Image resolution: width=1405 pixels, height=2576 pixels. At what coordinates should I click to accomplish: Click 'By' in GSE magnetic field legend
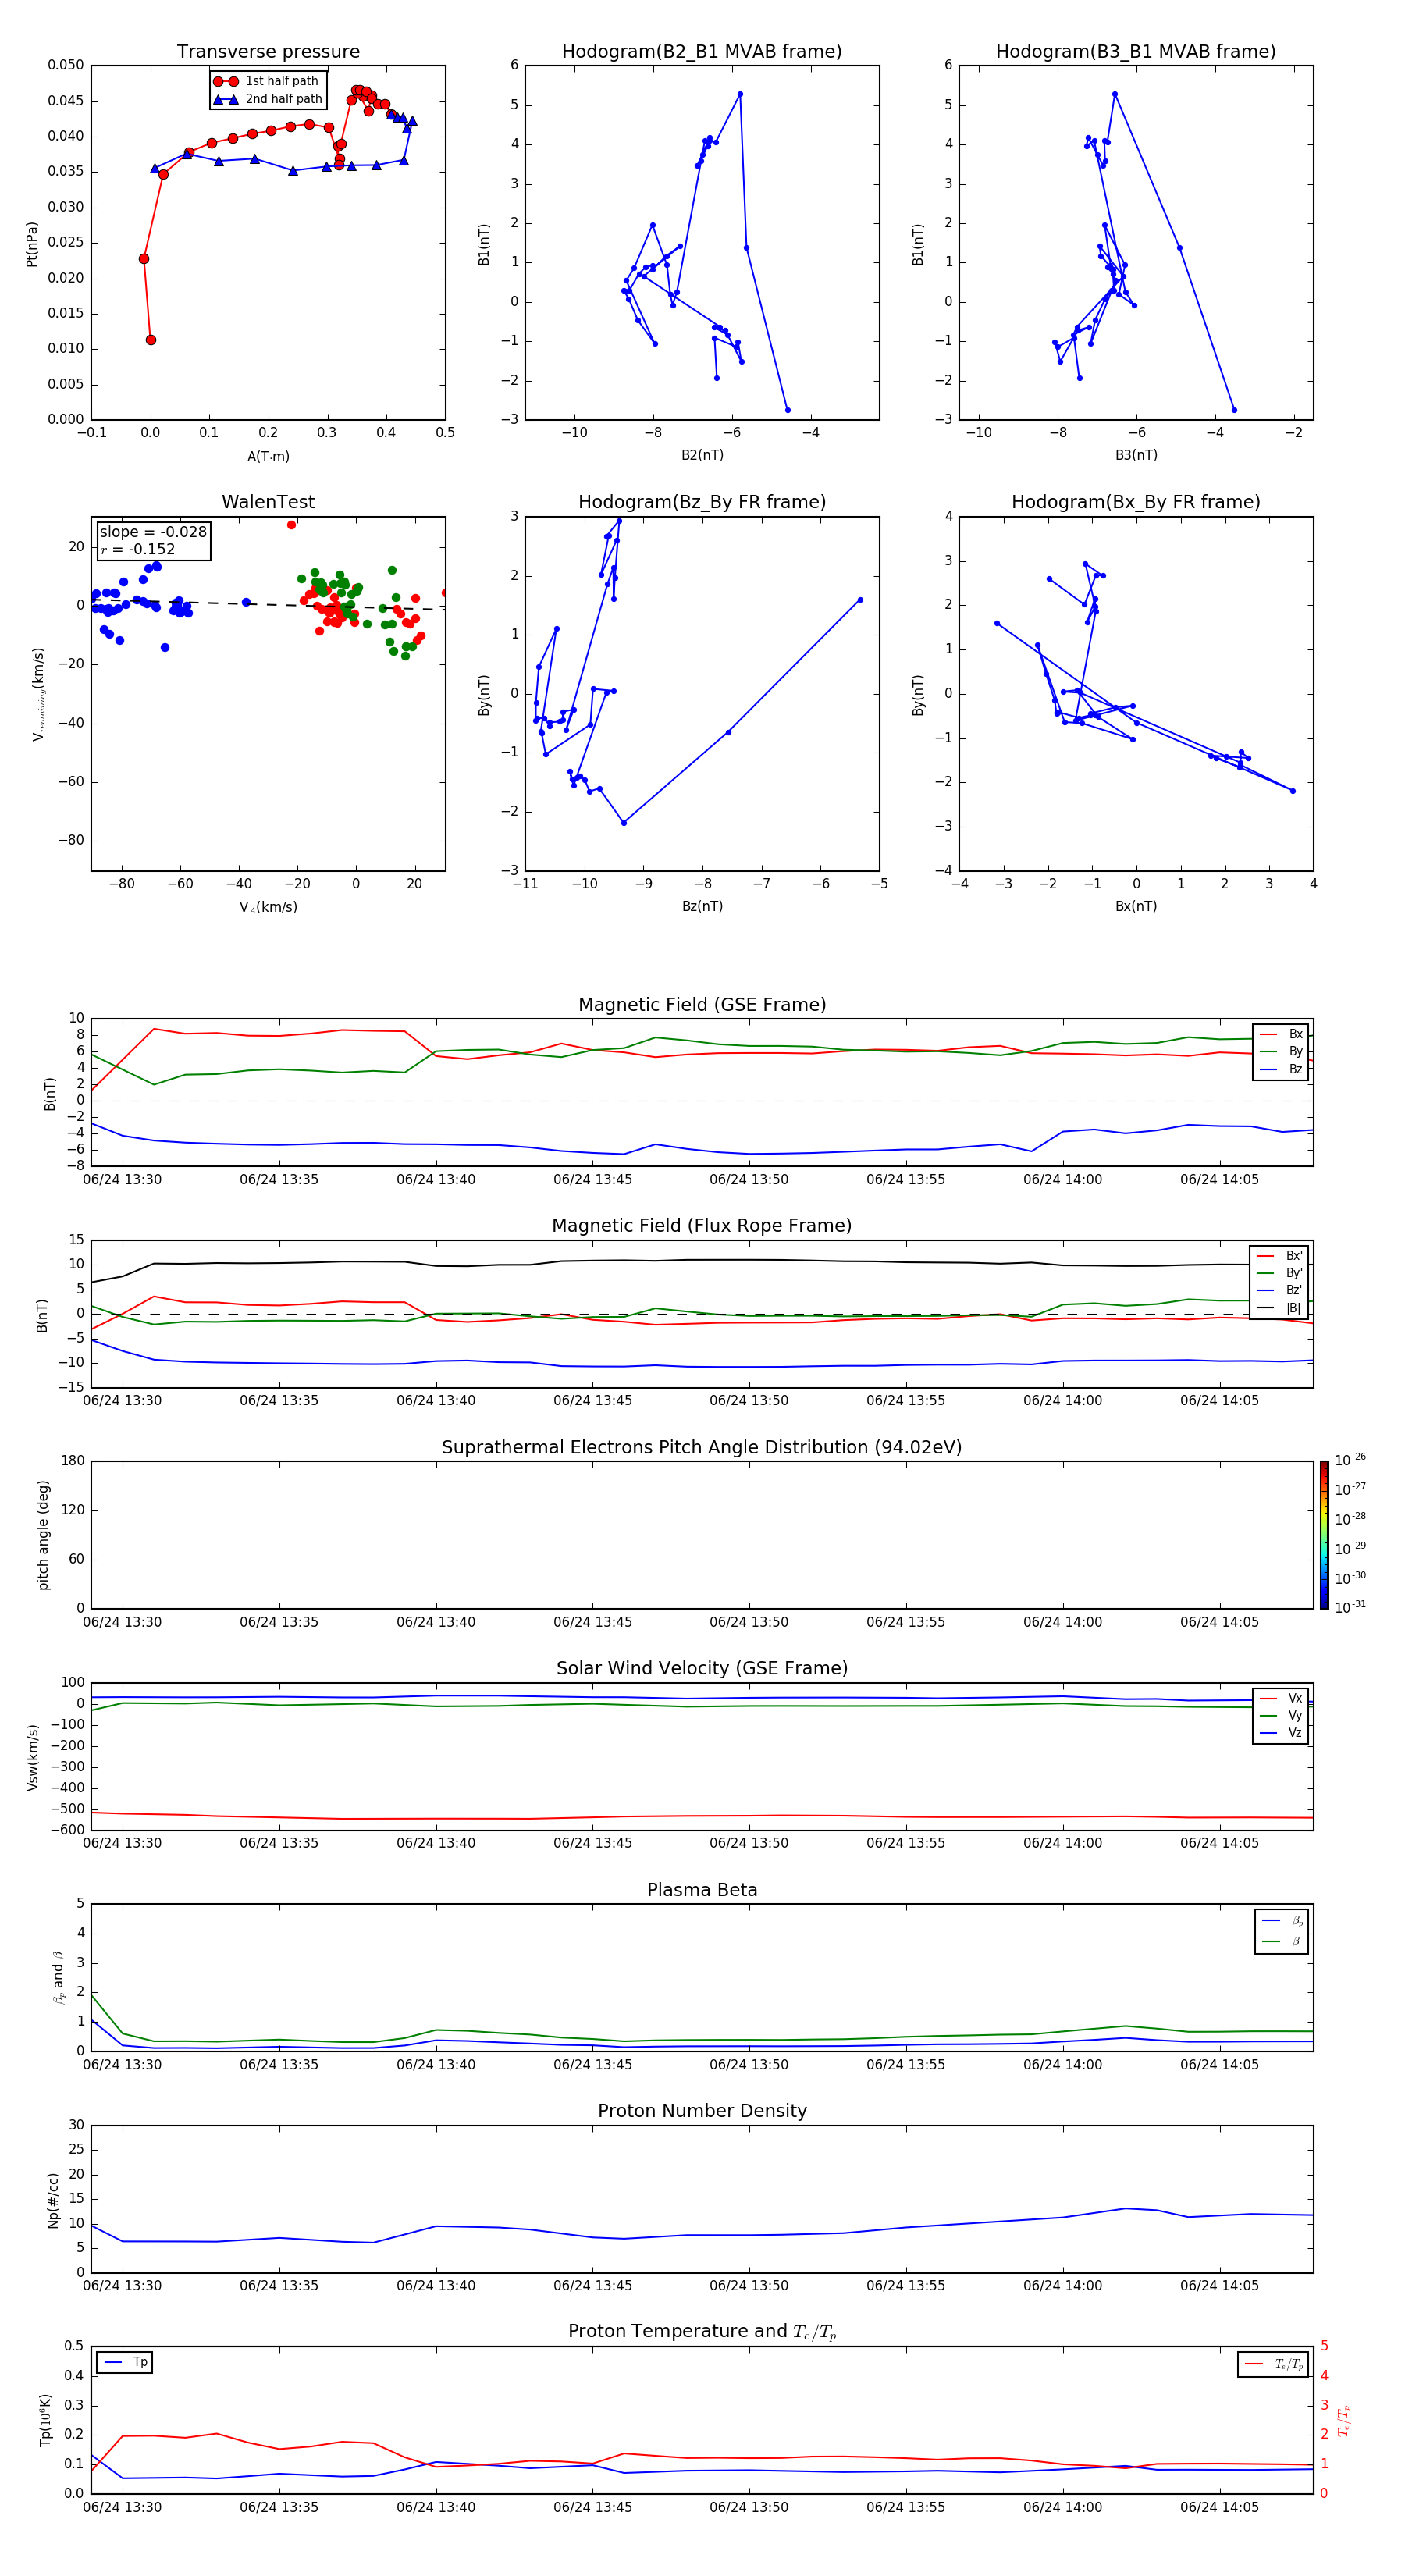click(1282, 1051)
